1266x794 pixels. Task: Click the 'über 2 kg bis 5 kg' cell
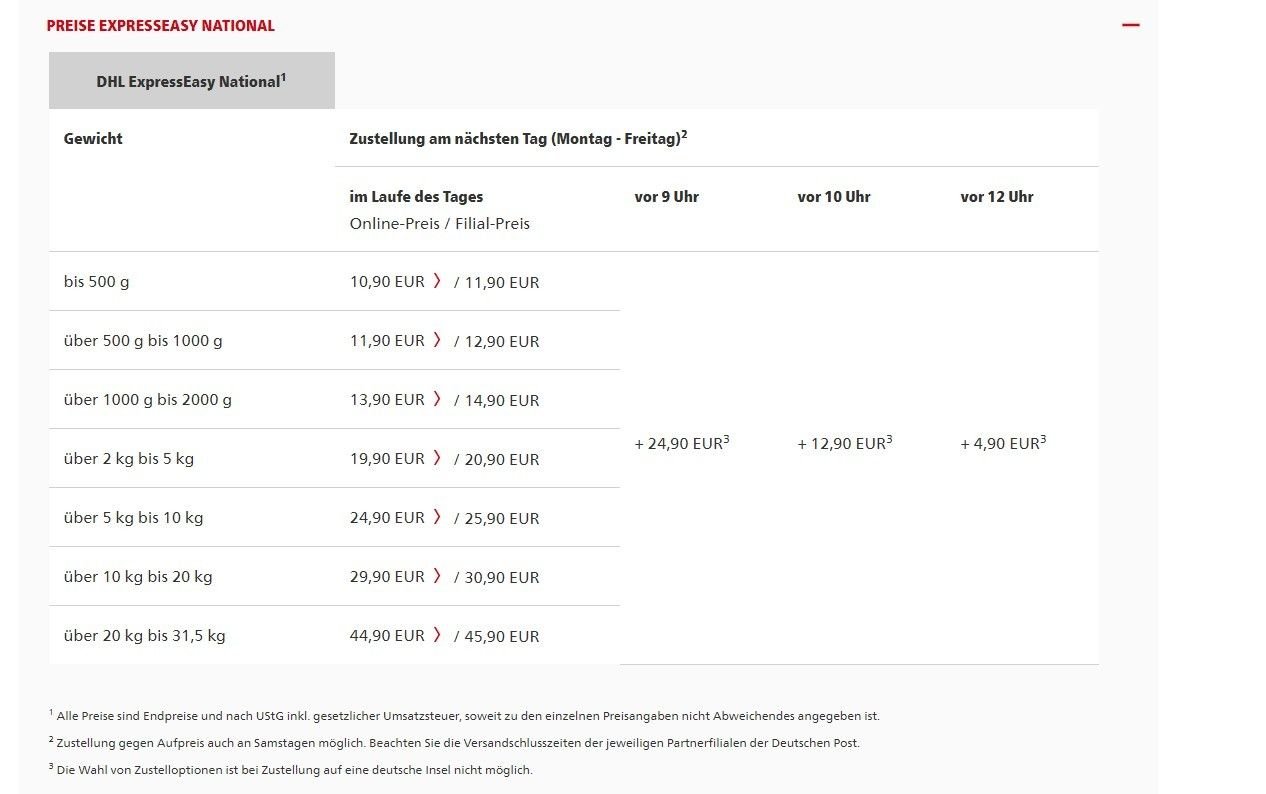pyautogui.click(x=192, y=459)
